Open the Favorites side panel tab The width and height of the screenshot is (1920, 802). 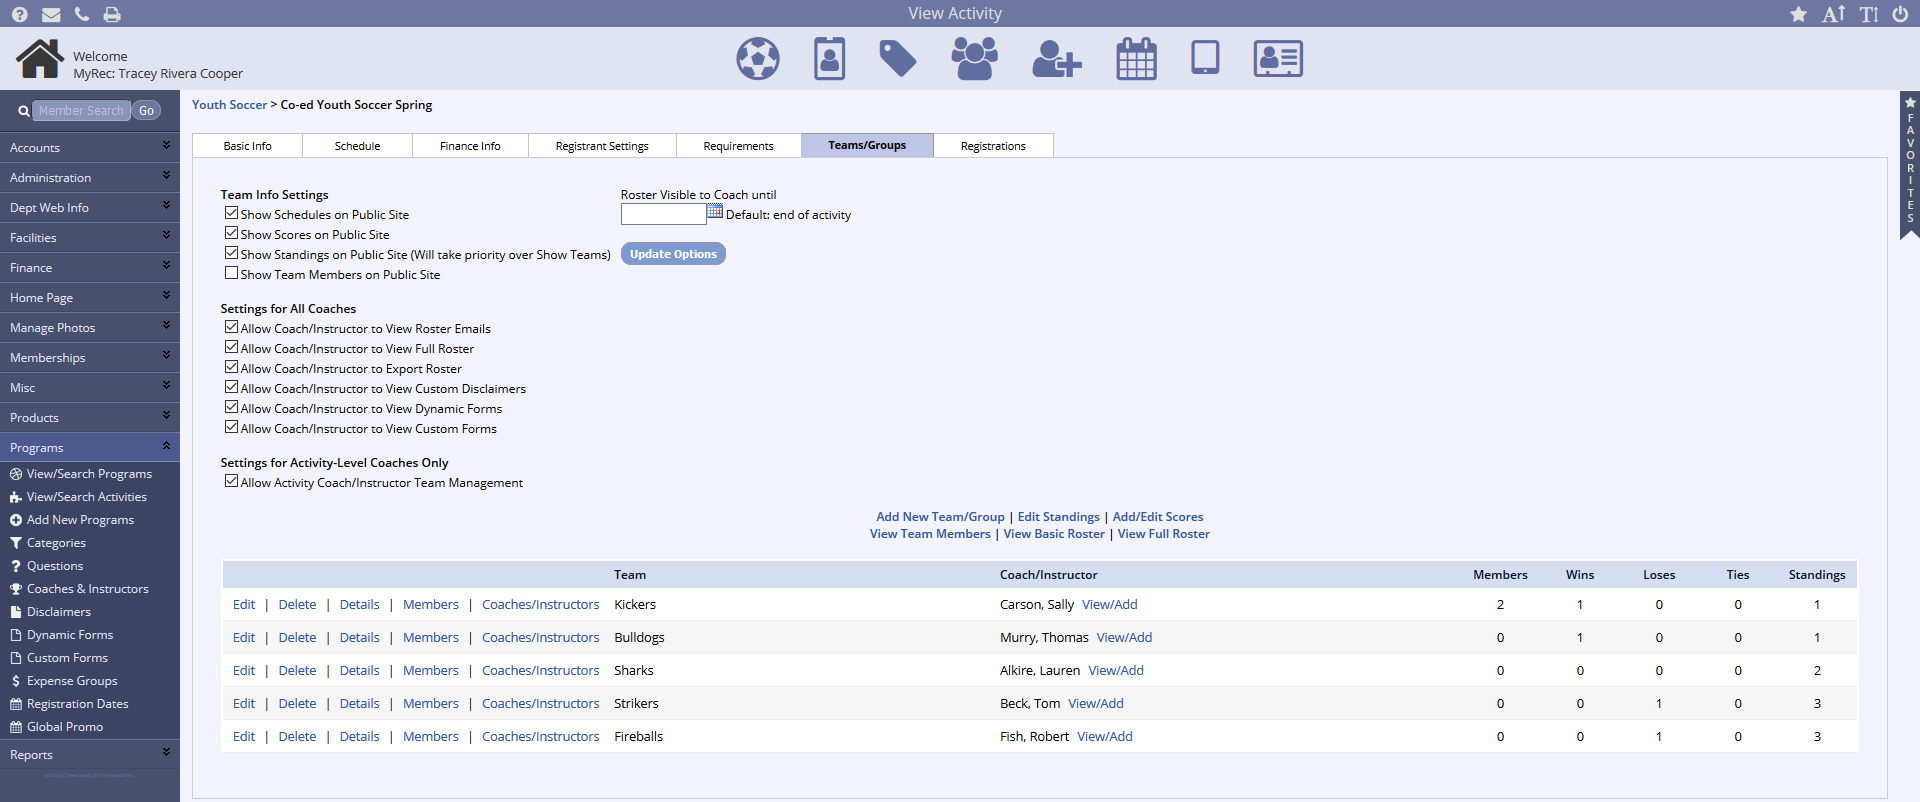point(1910,165)
